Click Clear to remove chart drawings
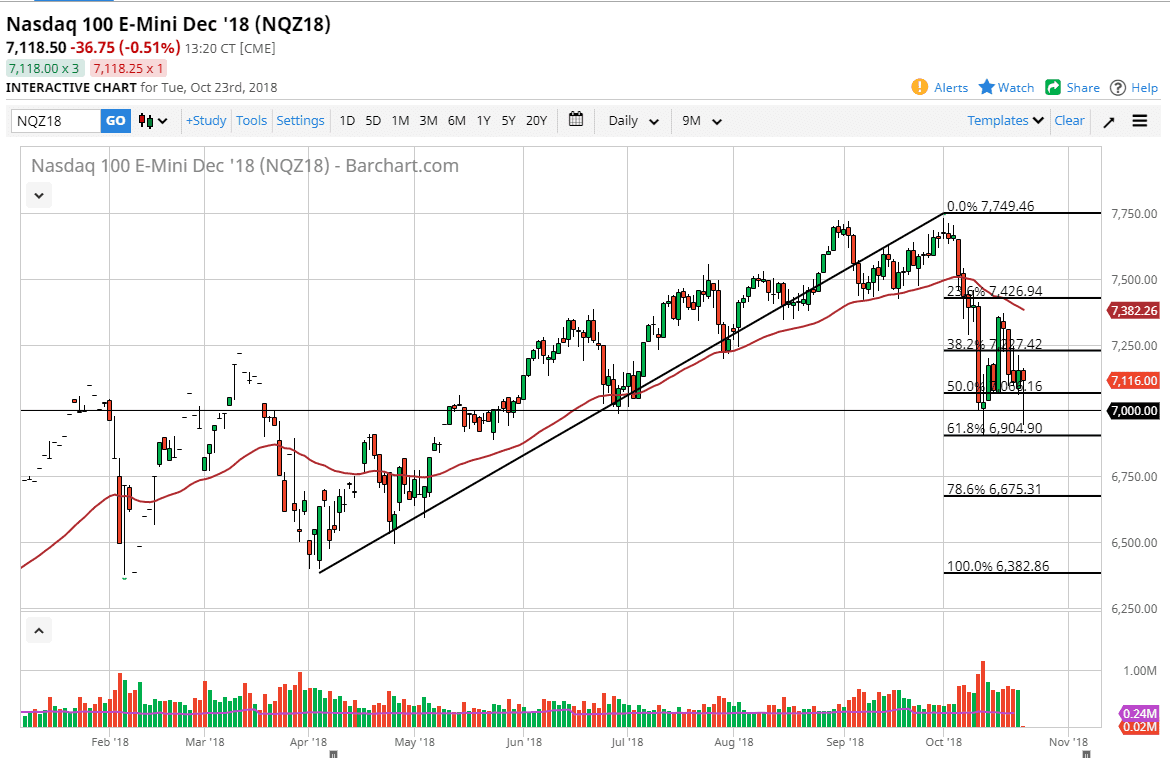Screen dimensions: 1170x758 (1069, 120)
